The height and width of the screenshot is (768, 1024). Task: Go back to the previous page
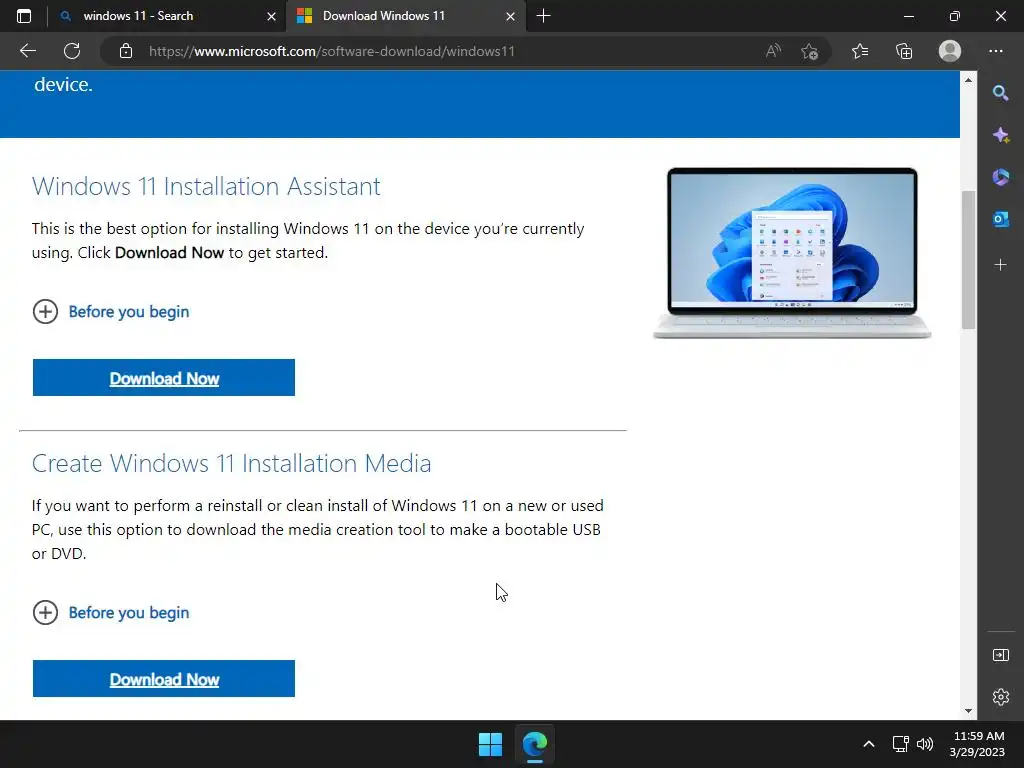[x=27, y=51]
